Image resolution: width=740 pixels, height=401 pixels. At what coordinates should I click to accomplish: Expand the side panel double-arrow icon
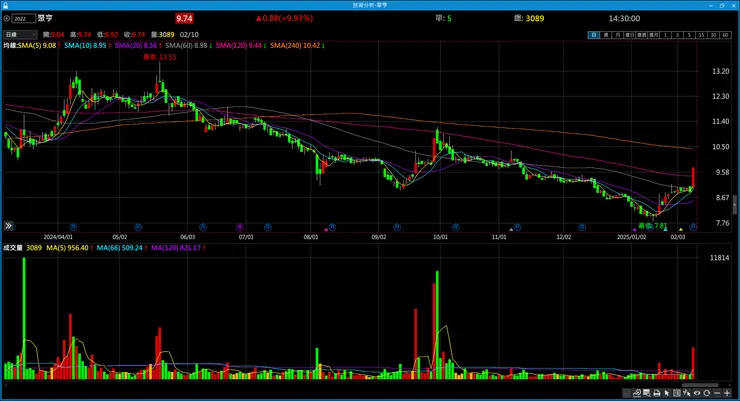coord(8,226)
